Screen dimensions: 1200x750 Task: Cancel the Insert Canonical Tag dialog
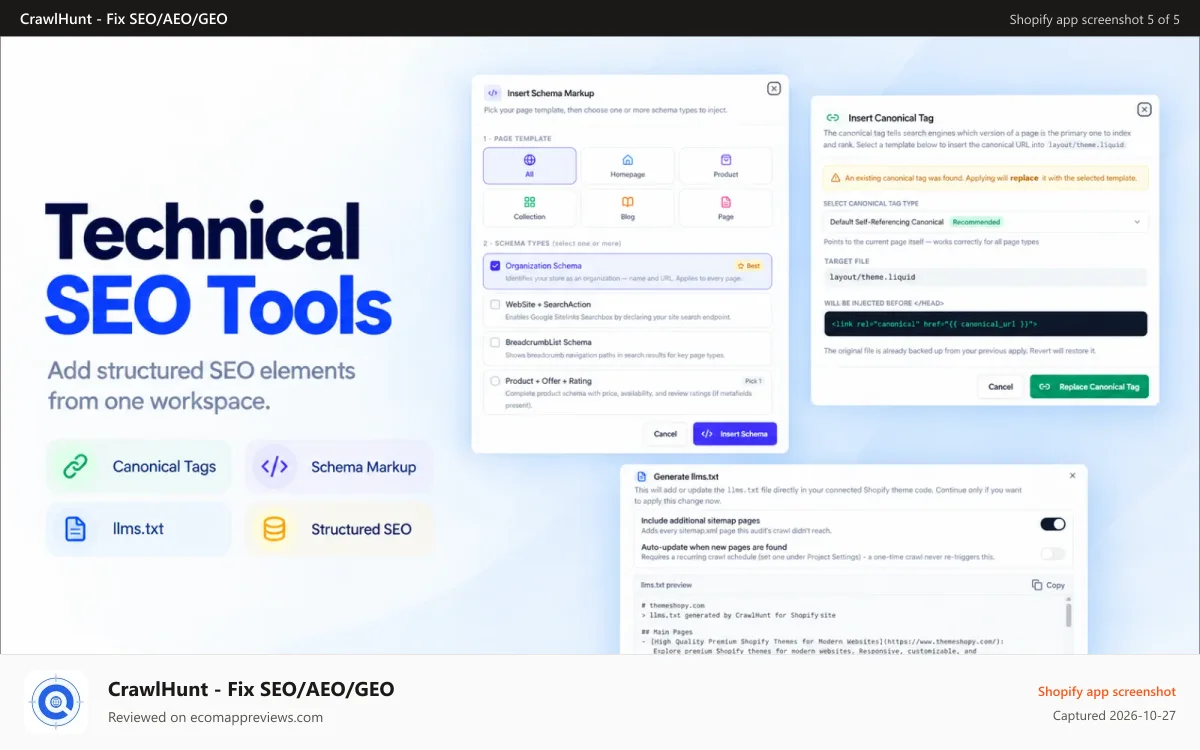coord(1001,386)
